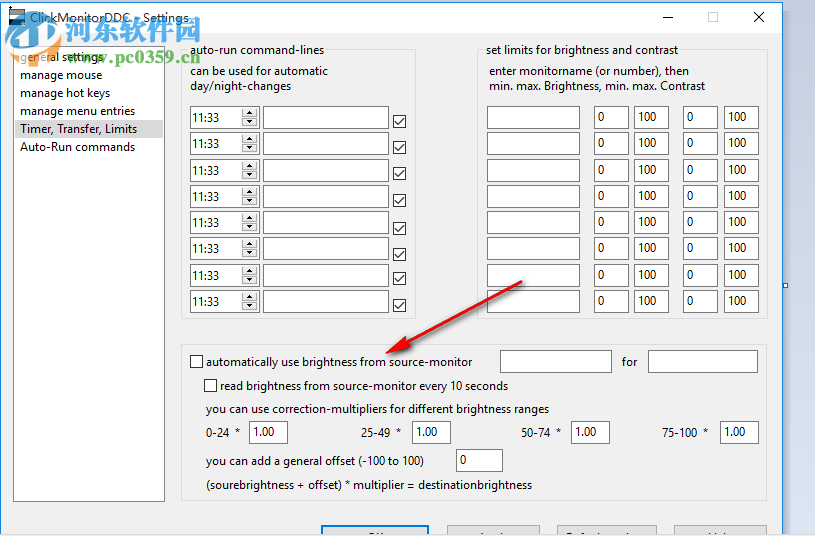Focus the first auto-run command-line text box
This screenshot has width=815, height=536.
[x=326, y=117]
